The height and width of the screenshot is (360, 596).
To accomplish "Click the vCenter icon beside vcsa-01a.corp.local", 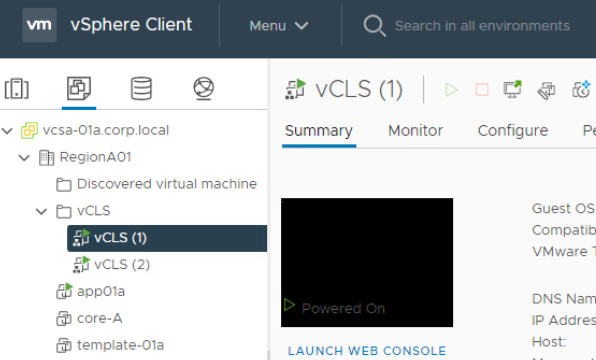I will click(29, 130).
